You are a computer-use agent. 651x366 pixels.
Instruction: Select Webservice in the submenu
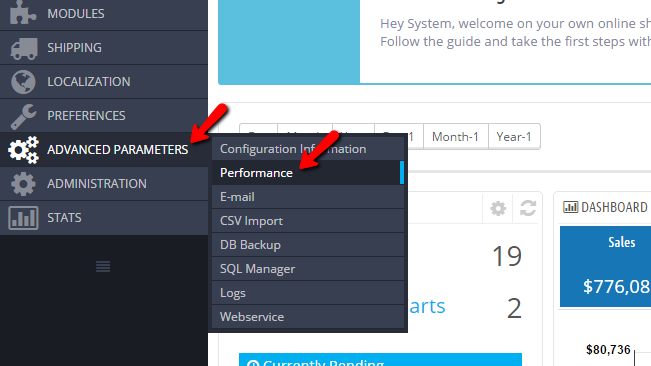click(x=308, y=317)
